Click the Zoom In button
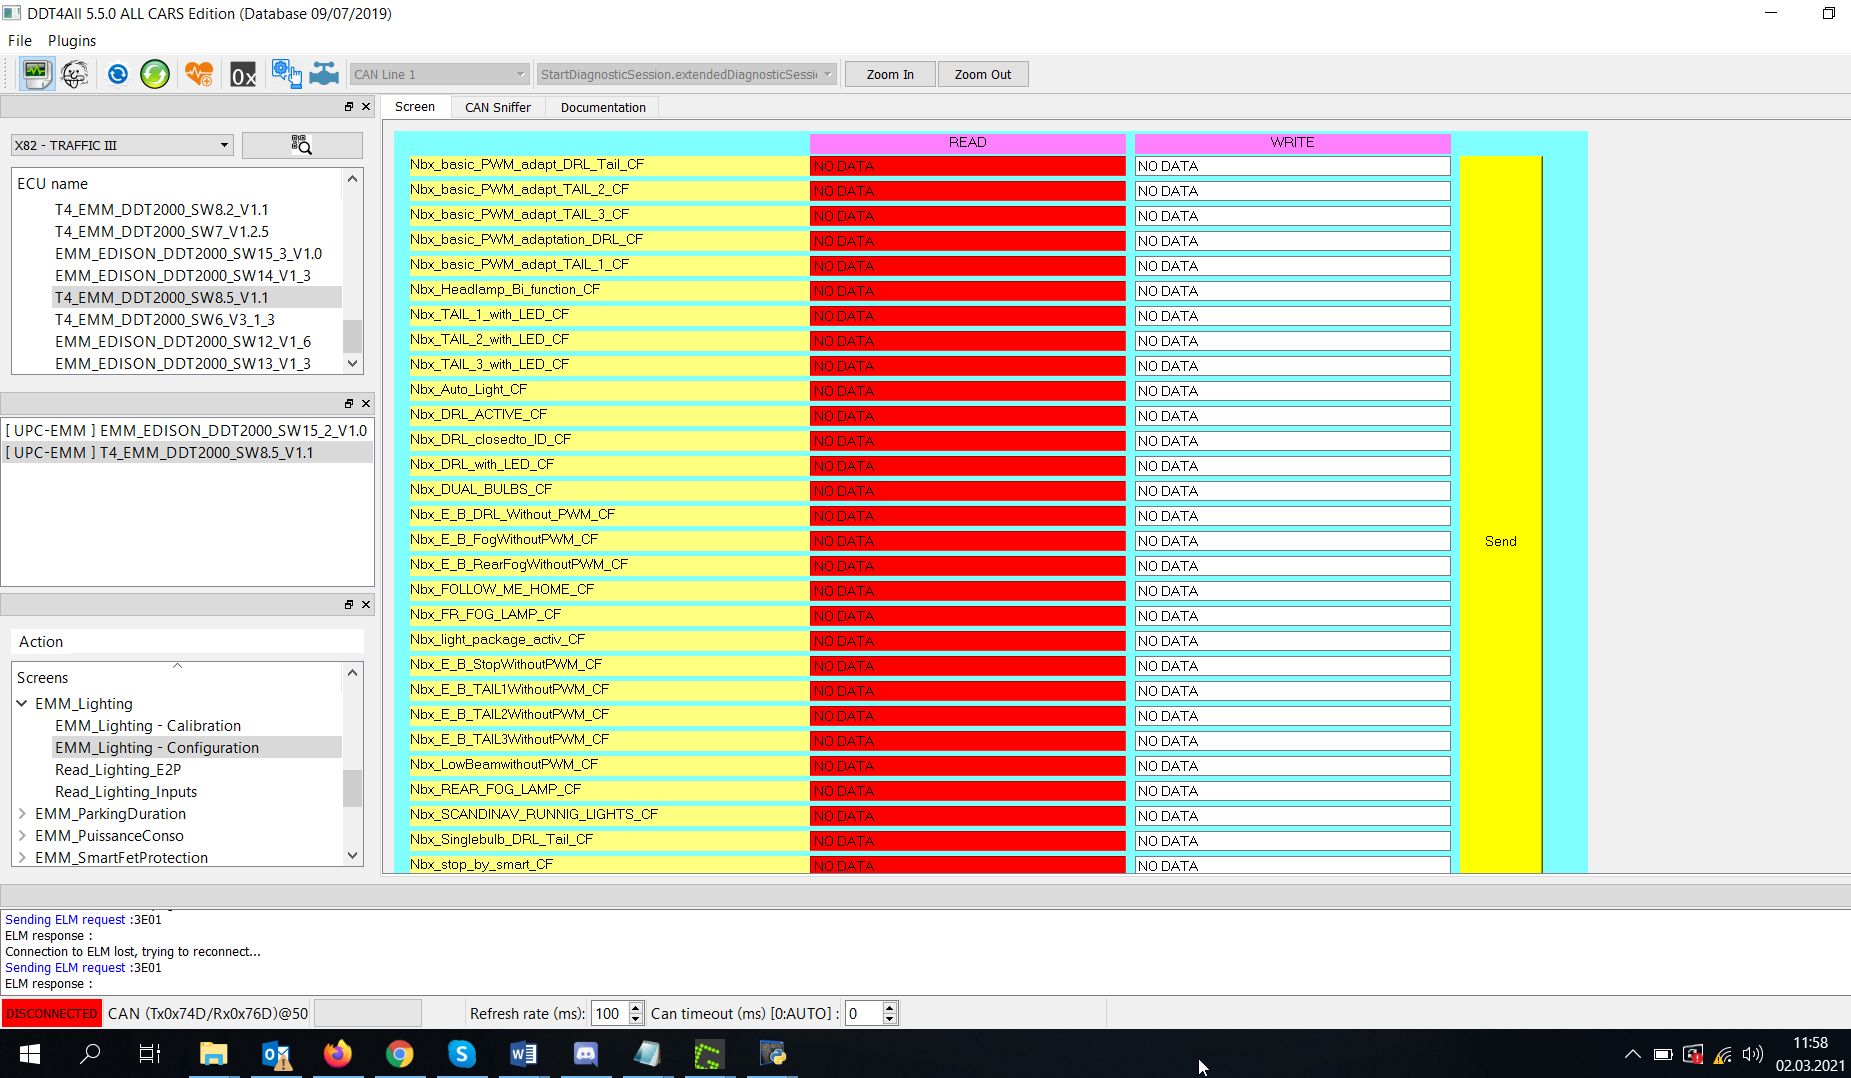 pos(888,73)
